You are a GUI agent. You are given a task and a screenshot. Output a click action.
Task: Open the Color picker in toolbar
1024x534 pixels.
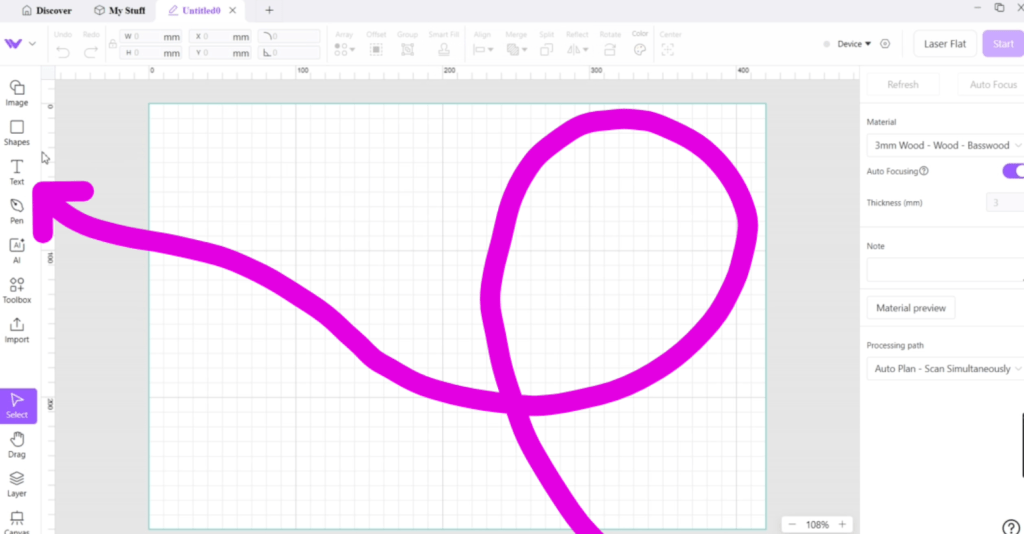[640, 48]
